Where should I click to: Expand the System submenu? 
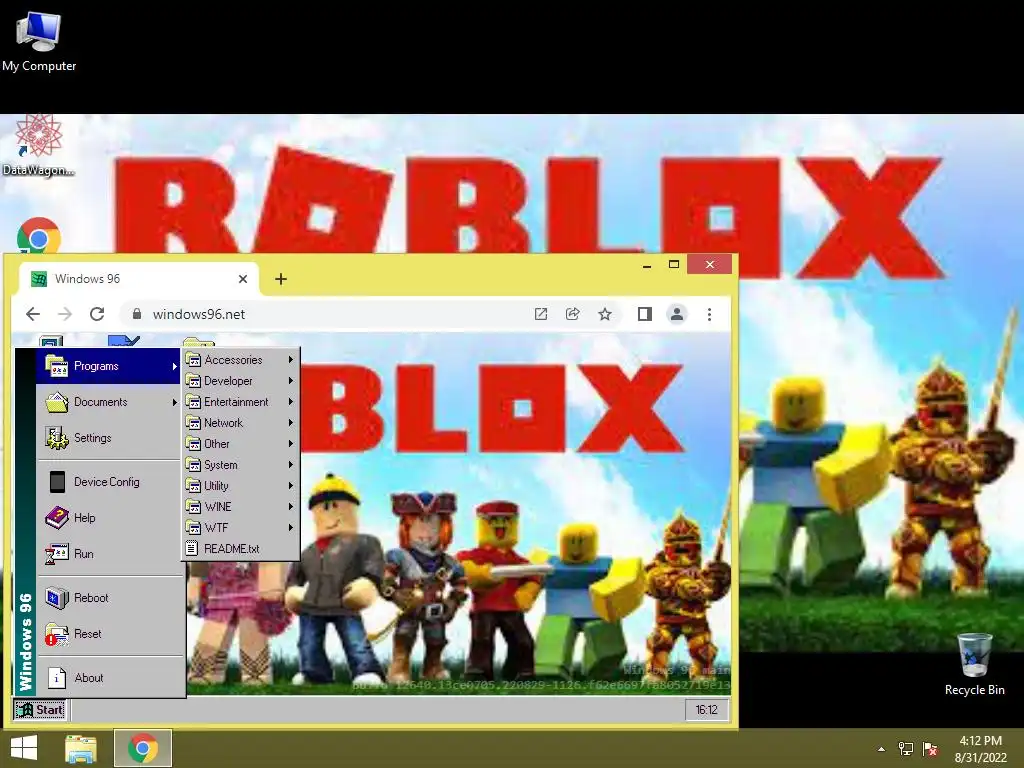(240, 465)
